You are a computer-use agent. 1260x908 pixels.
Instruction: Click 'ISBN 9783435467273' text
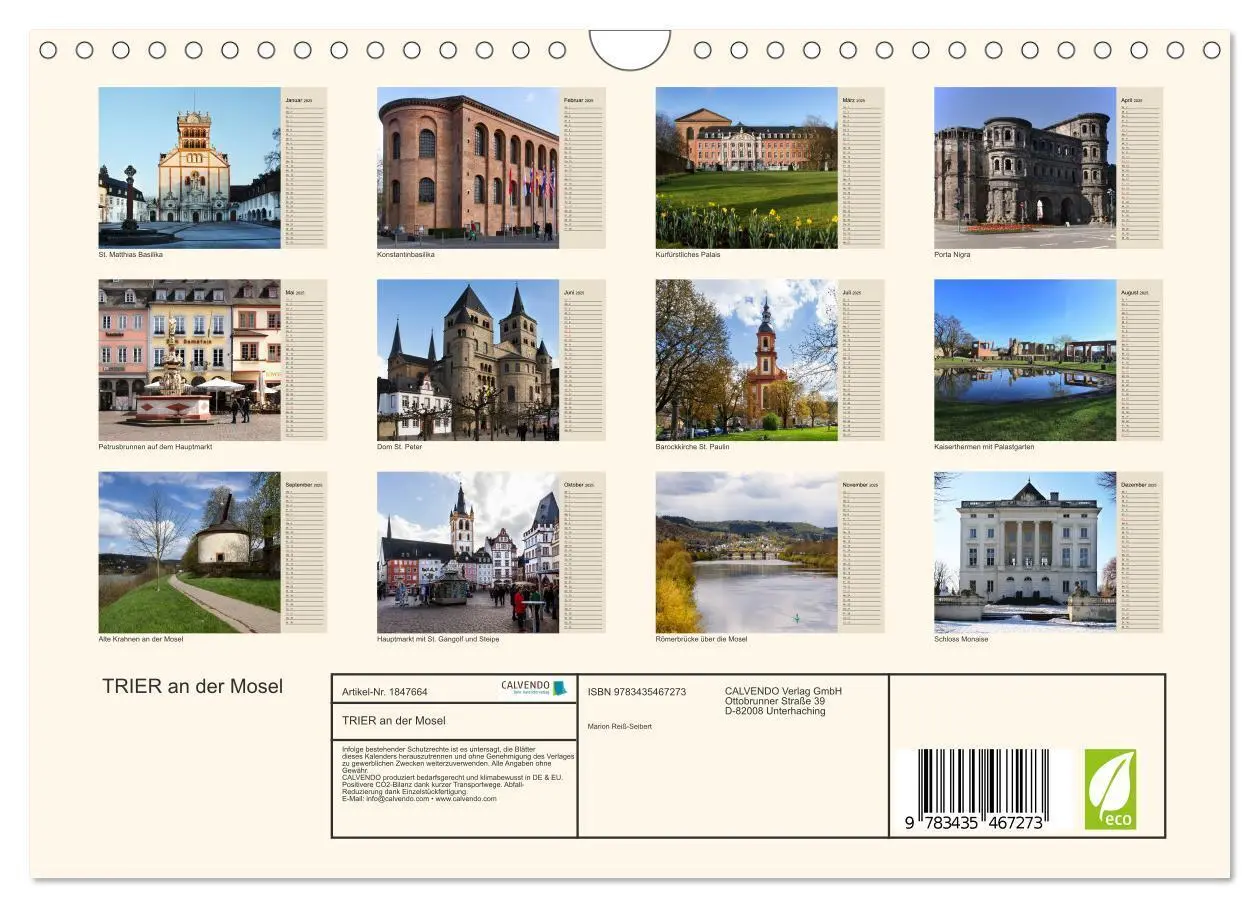pyautogui.click(x=637, y=692)
